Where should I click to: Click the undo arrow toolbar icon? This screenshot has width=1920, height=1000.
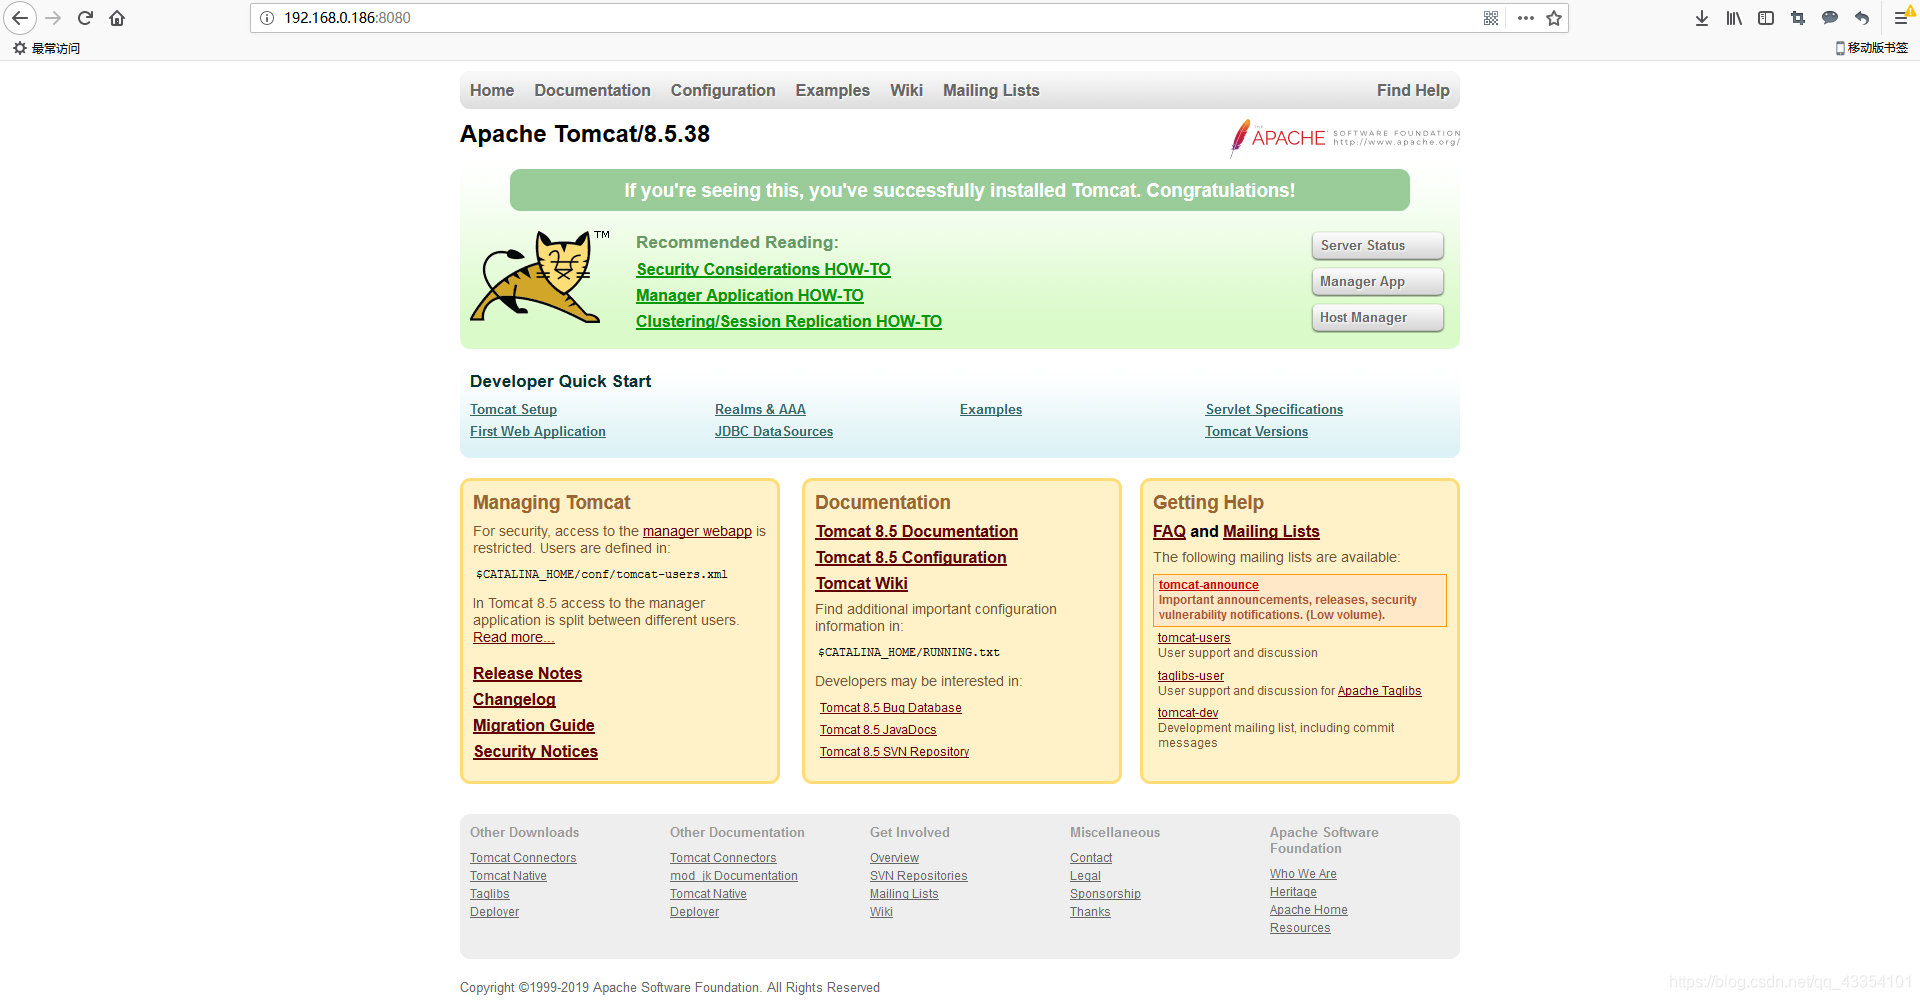(1862, 18)
